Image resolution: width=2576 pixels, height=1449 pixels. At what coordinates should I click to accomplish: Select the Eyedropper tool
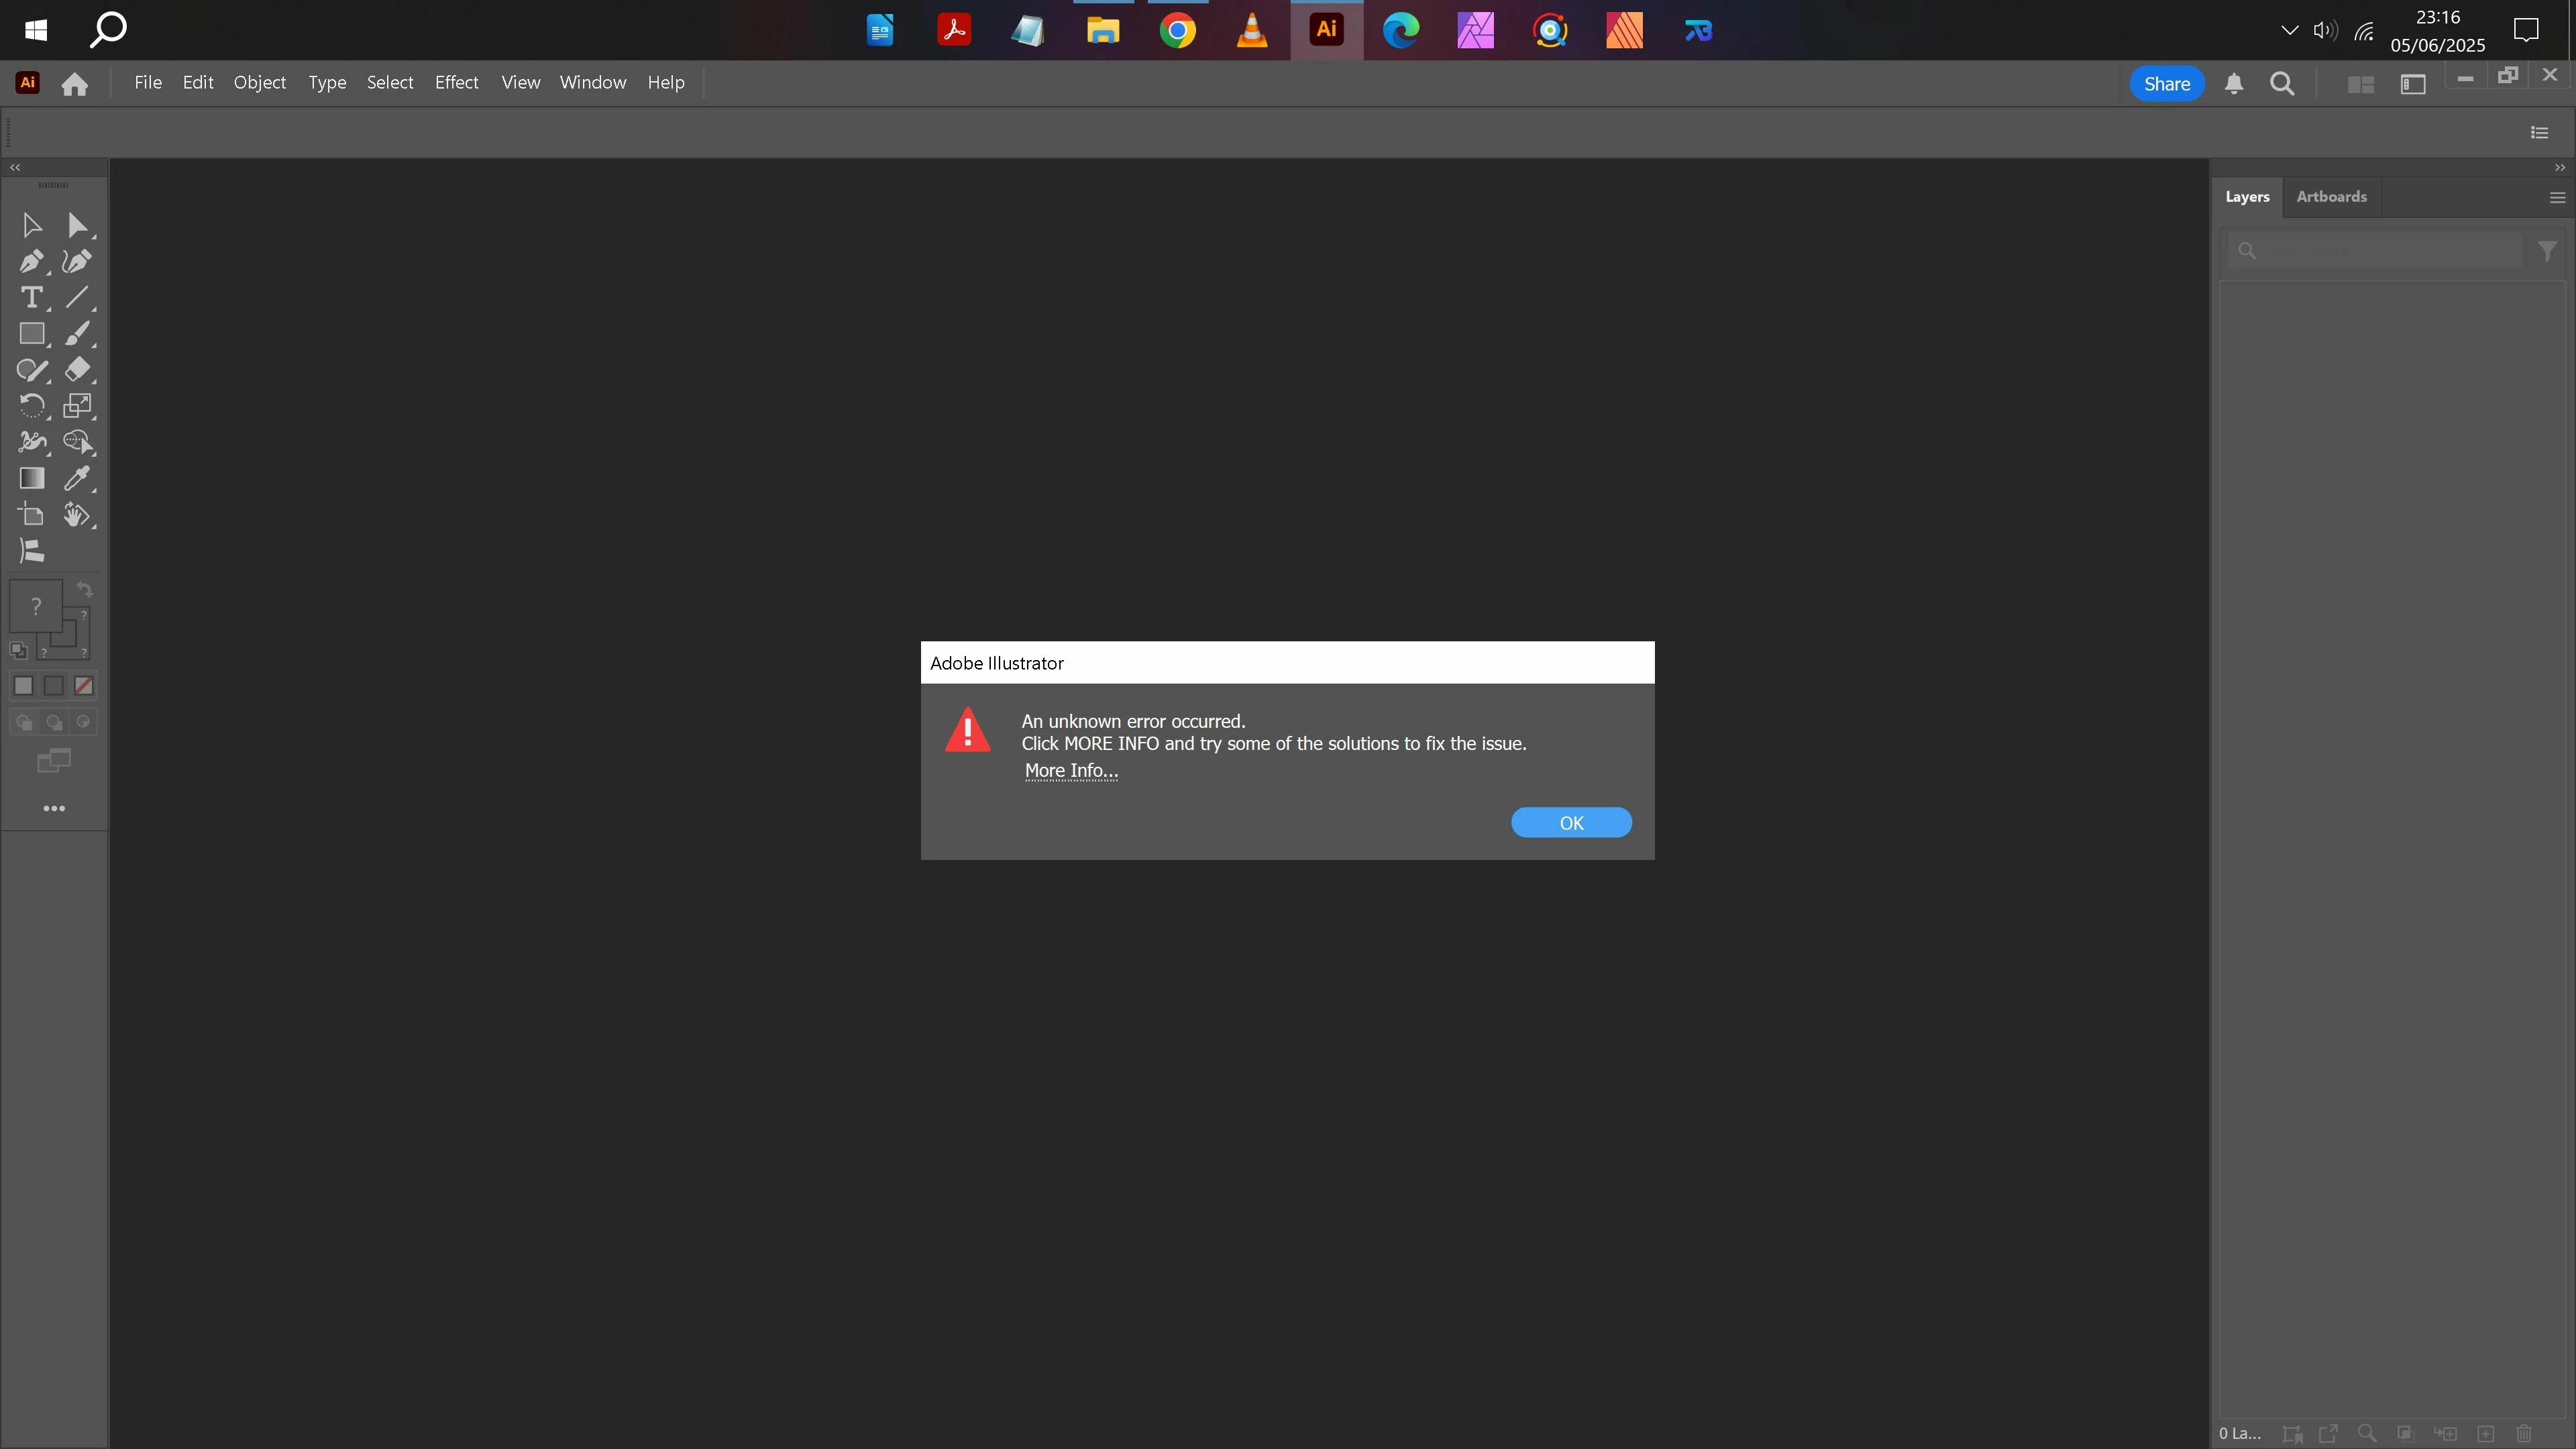[x=77, y=478]
